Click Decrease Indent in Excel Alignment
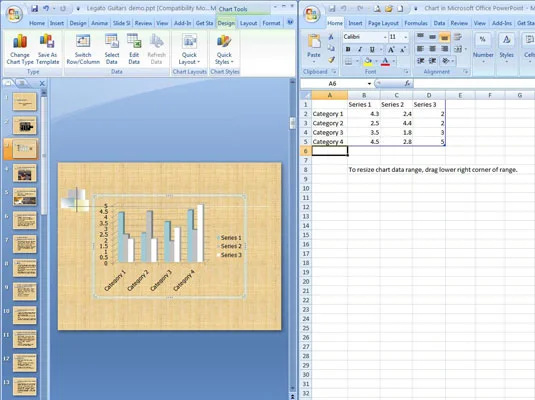Viewport: 535px width, 400px height. pyautogui.click(x=420, y=61)
